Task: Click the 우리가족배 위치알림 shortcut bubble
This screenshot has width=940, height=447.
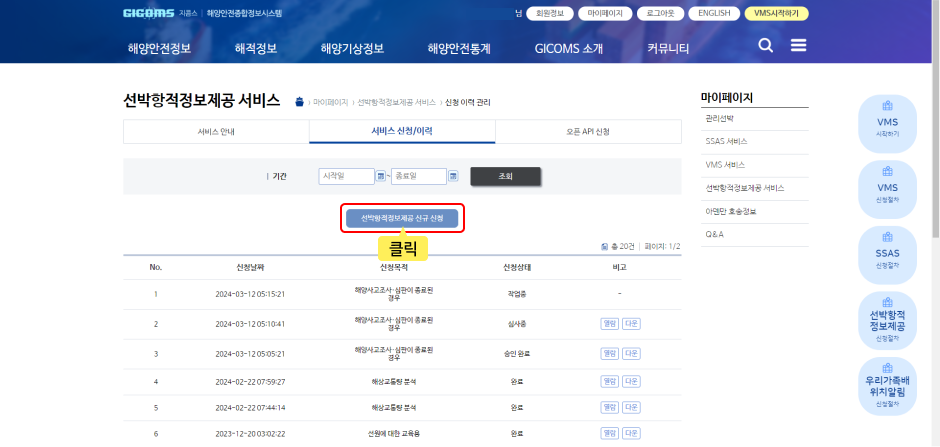Action: (x=887, y=387)
